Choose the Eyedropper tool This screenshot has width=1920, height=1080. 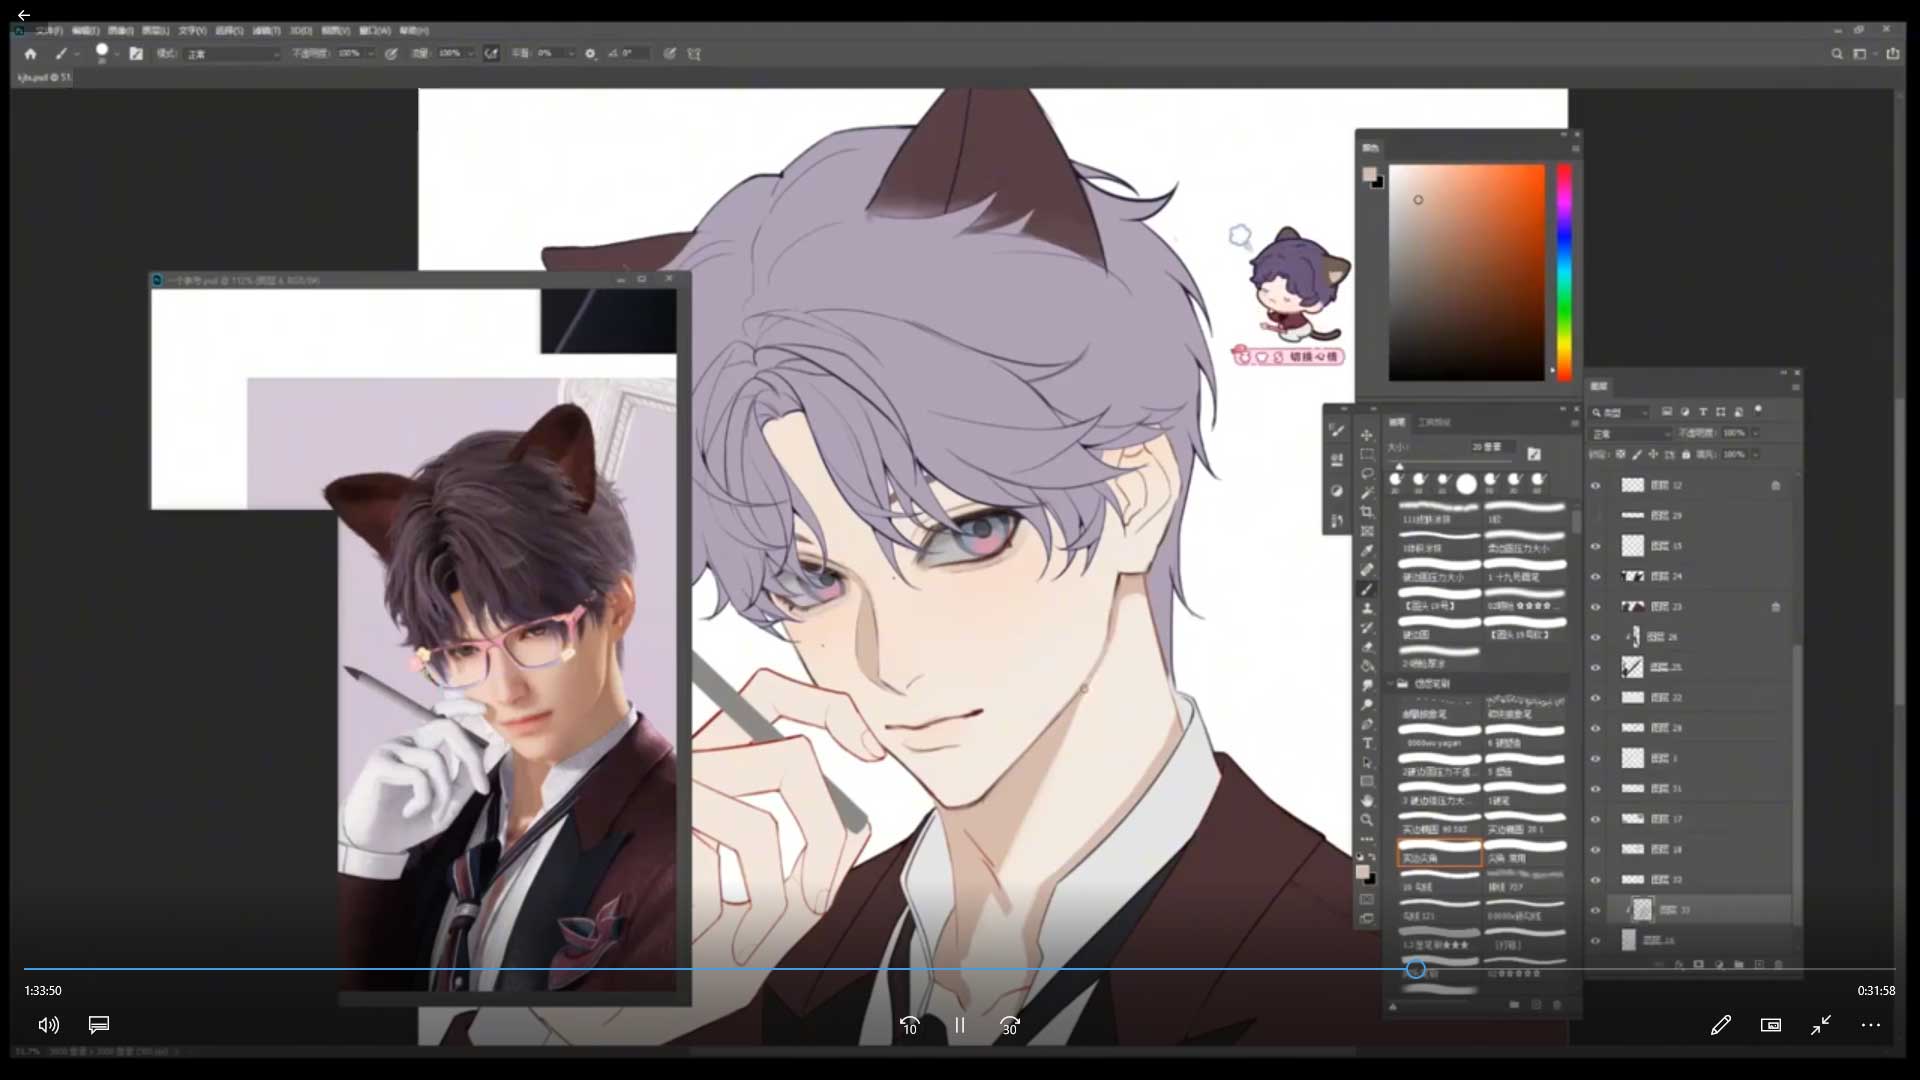[x=1366, y=550]
